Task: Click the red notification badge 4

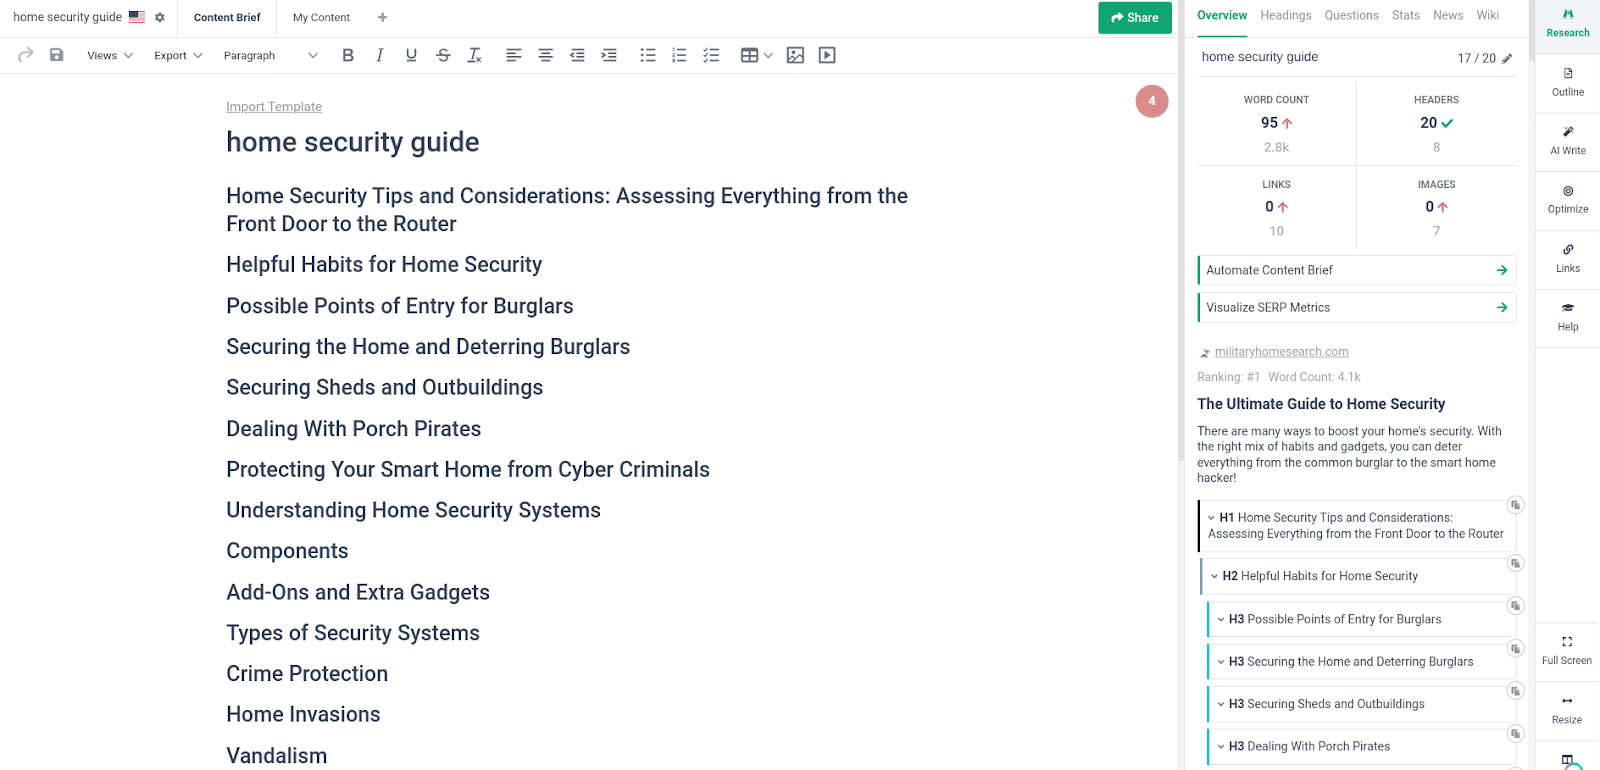Action: tap(1152, 101)
